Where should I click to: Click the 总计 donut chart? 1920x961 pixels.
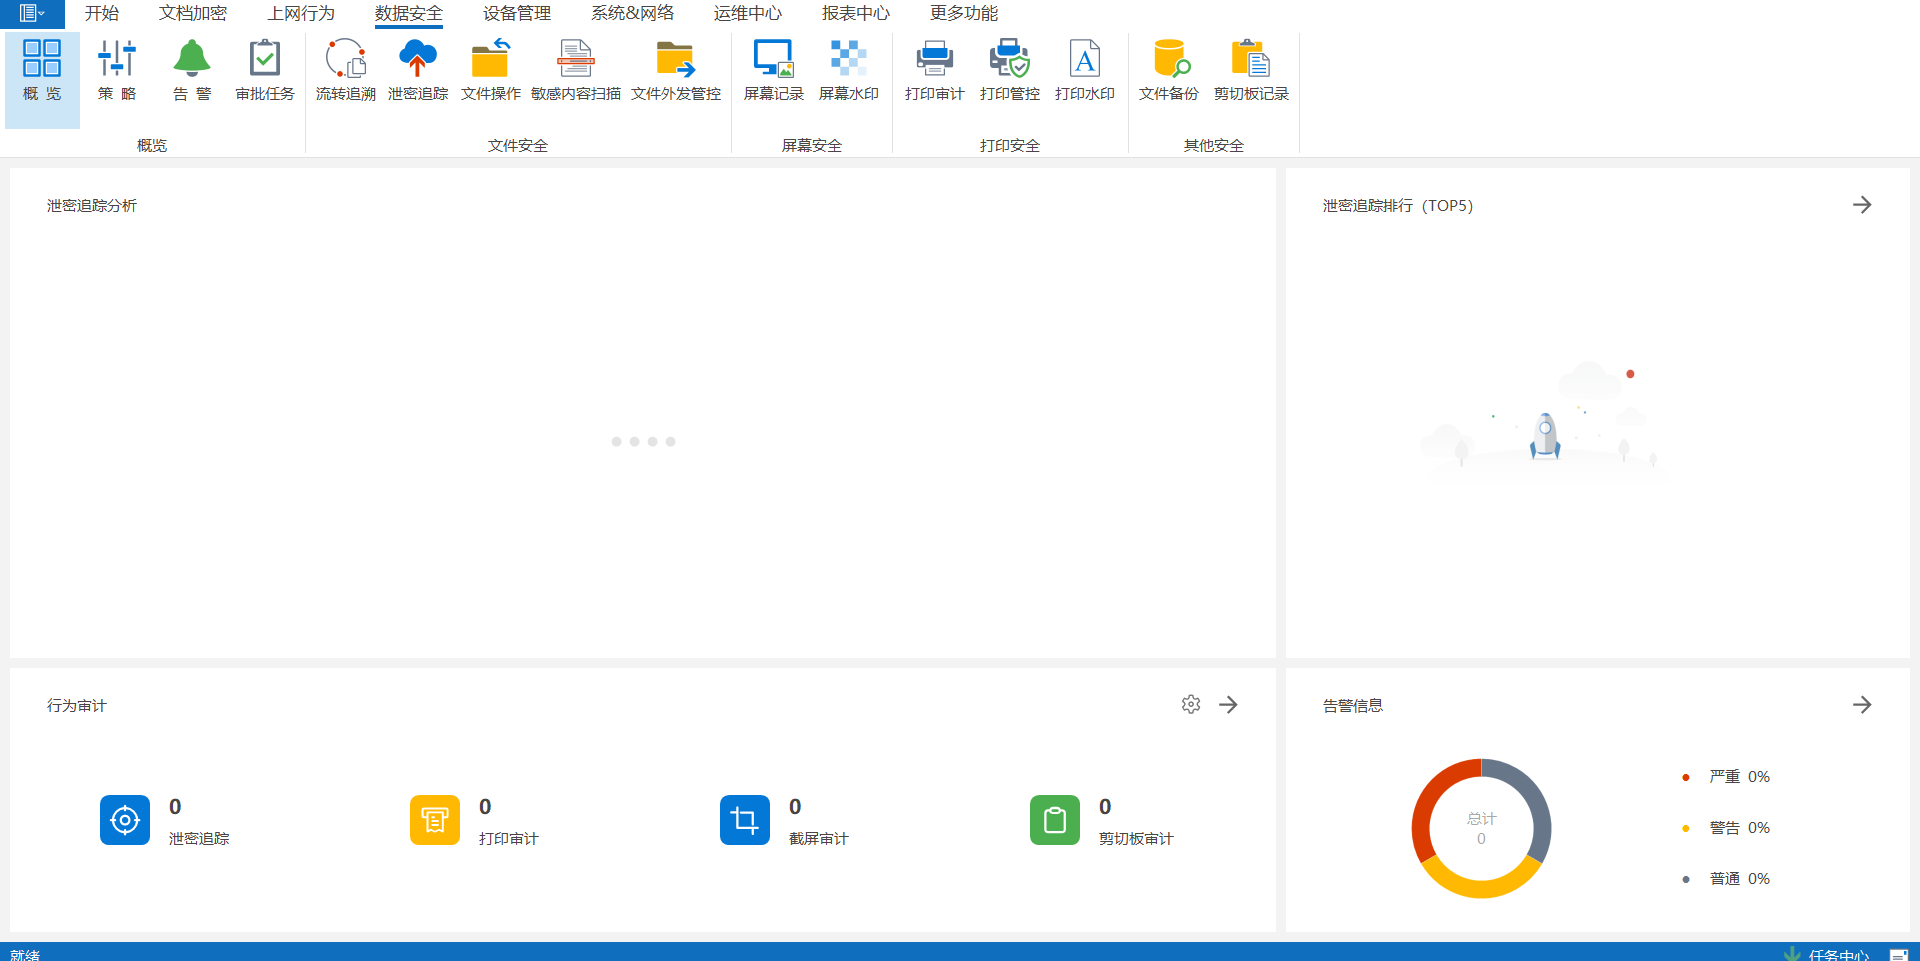[x=1481, y=828]
